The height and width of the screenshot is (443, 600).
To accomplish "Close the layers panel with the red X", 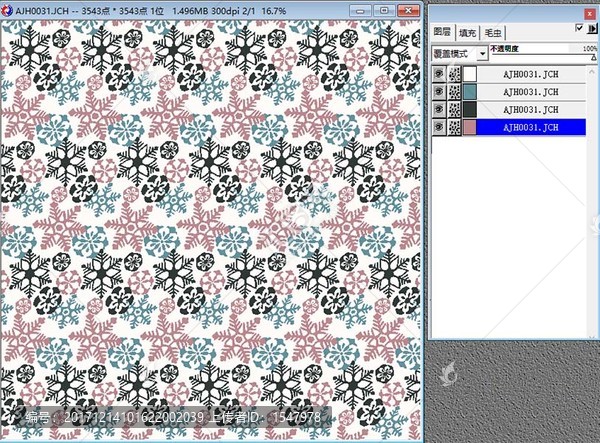I will coord(590,14).
